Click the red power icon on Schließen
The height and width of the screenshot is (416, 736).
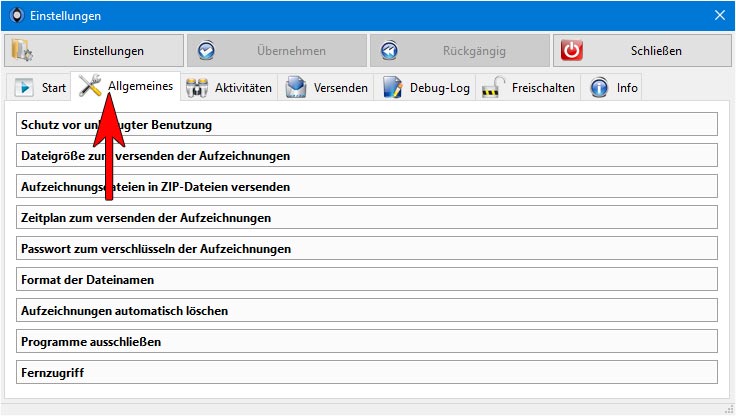point(572,50)
